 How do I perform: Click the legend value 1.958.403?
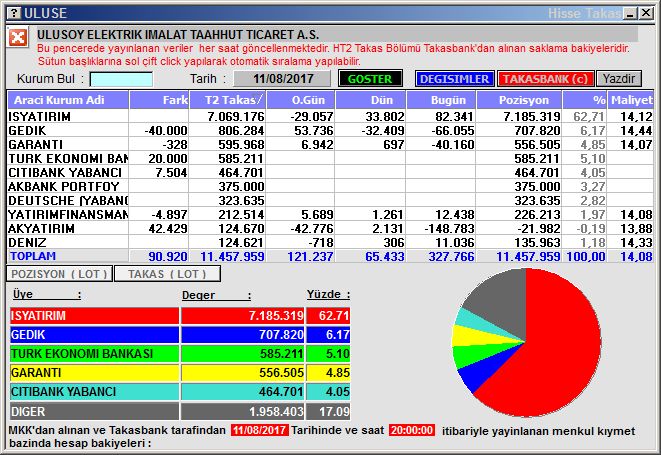point(276,412)
